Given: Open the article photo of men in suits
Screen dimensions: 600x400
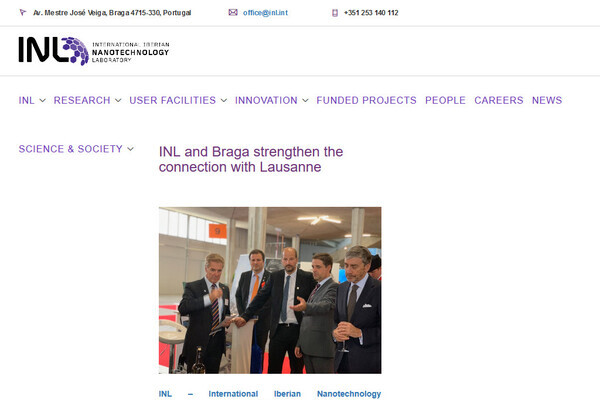Looking at the screenshot, I should coord(270,290).
